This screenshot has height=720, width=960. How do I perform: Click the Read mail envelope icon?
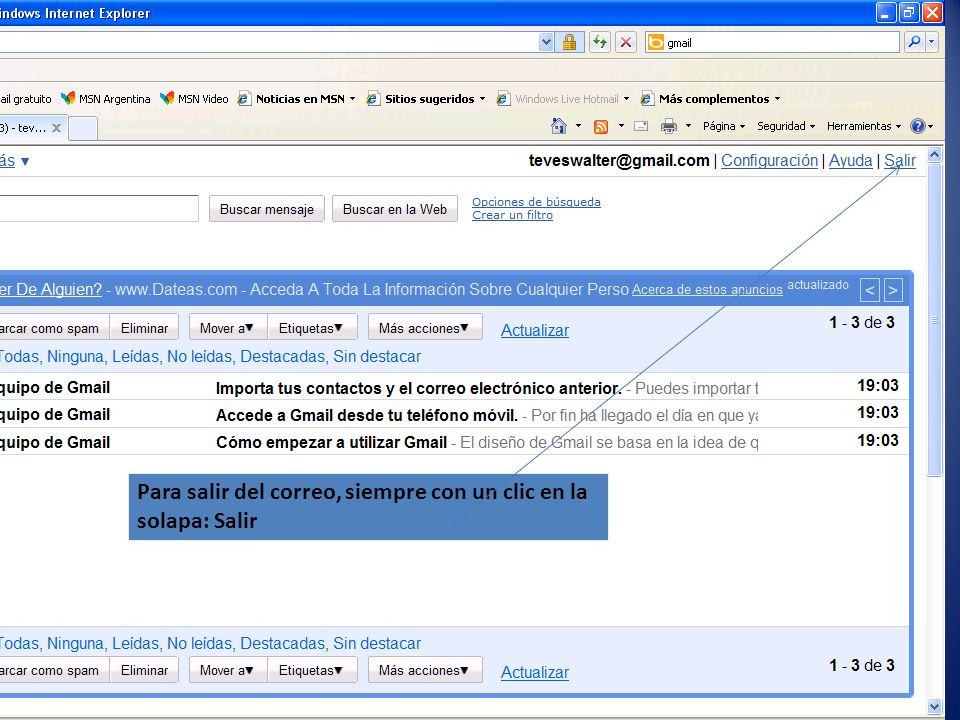(x=641, y=126)
